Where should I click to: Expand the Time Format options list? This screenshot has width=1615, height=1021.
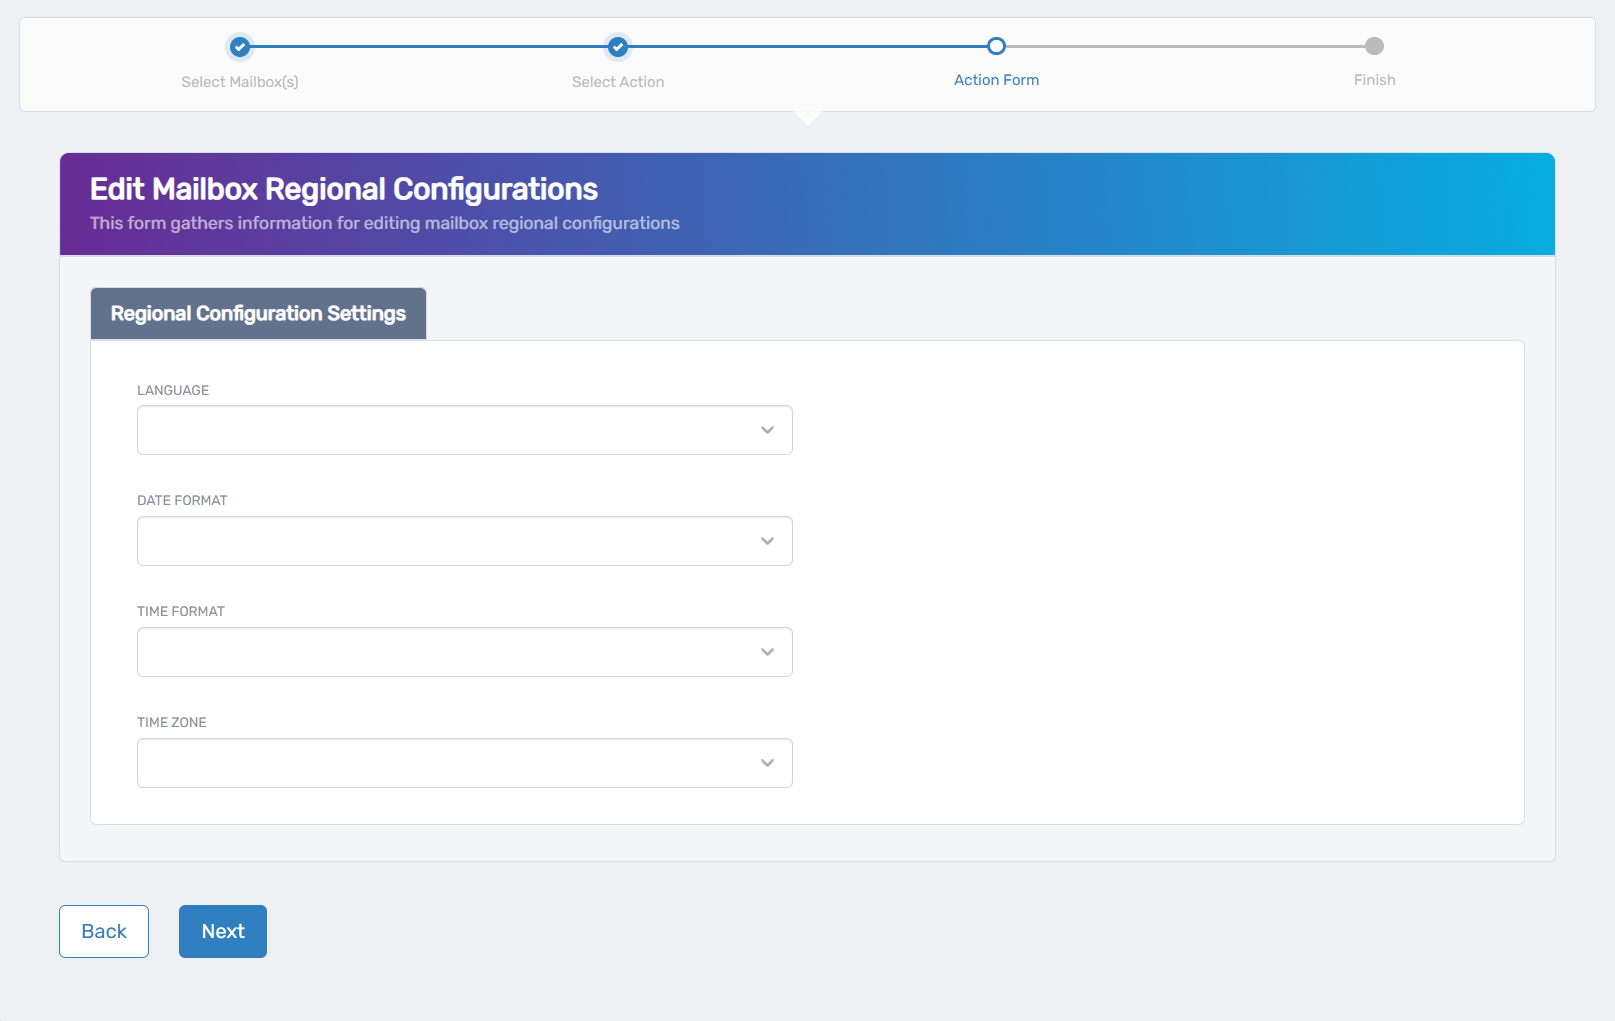click(x=464, y=651)
